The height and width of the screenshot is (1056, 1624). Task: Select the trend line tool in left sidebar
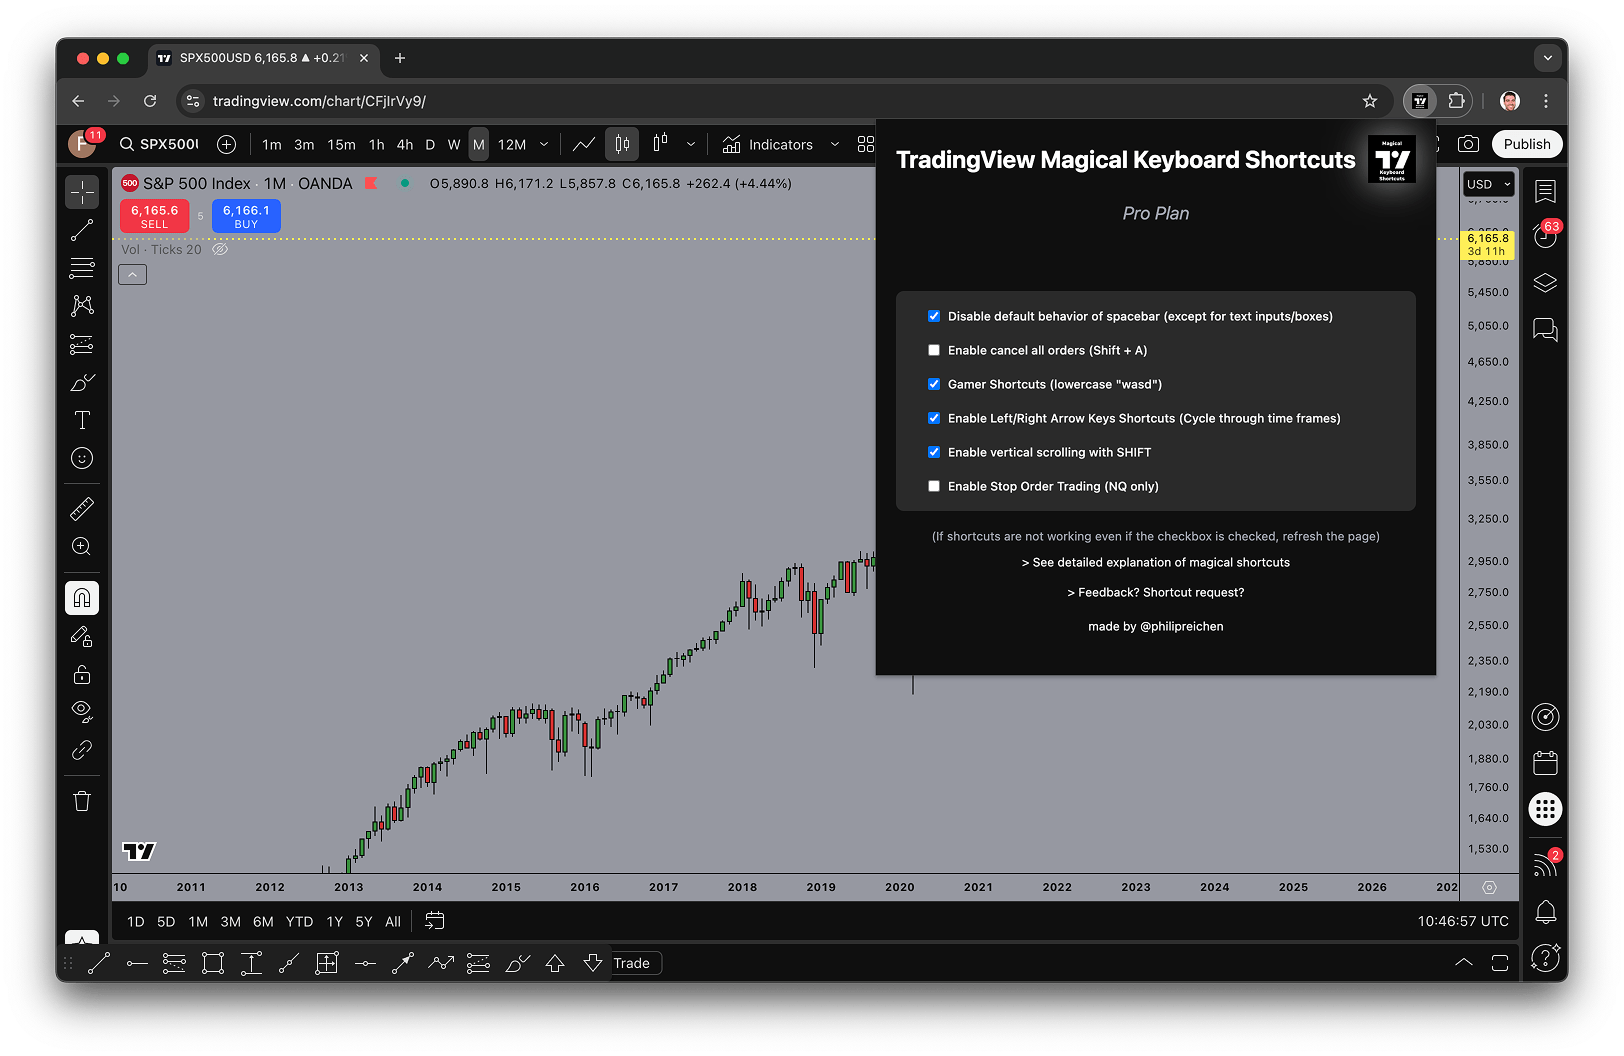pos(82,230)
